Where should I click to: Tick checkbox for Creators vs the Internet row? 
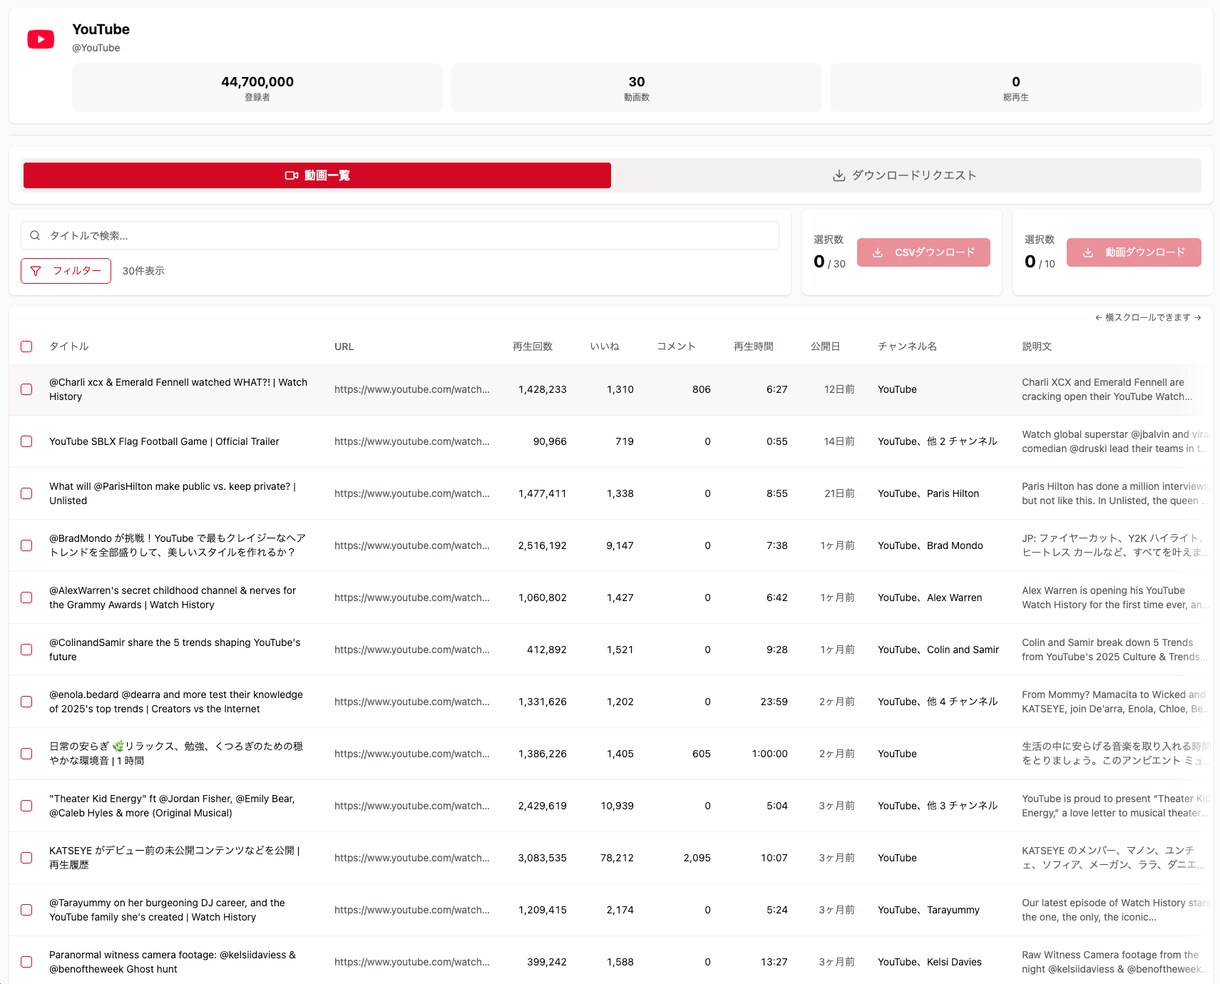[x=27, y=702]
